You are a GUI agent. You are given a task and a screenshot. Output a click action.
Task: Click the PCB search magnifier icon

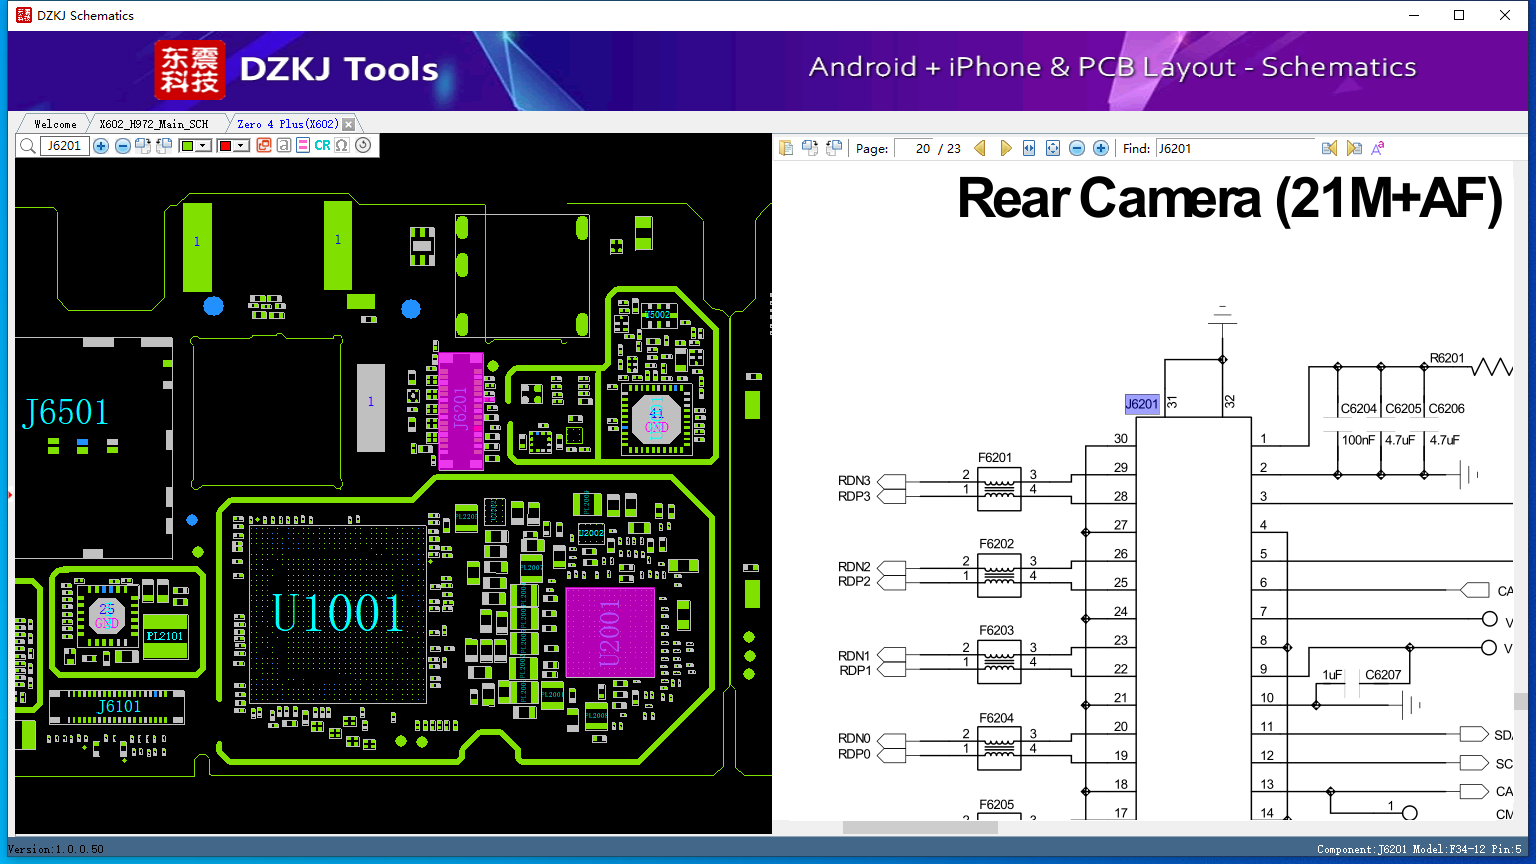point(28,146)
